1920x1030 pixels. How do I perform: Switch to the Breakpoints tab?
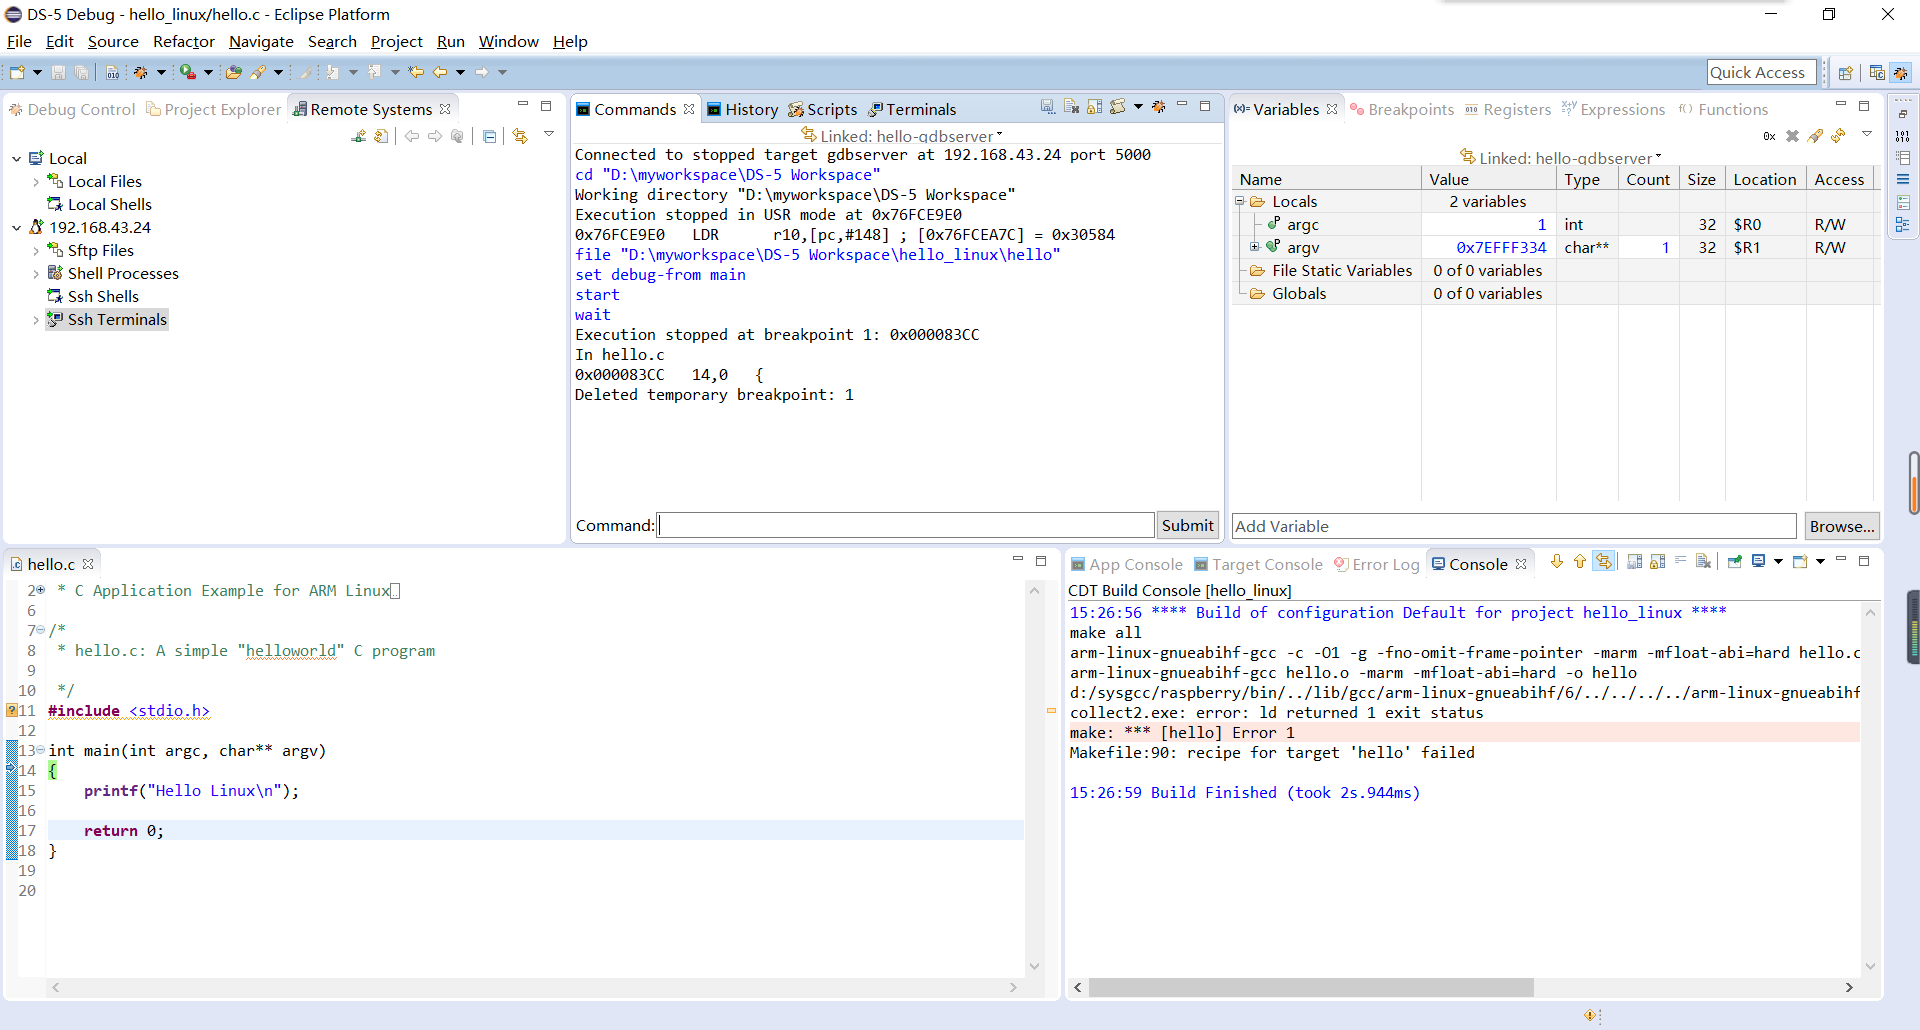(x=1402, y=109)
